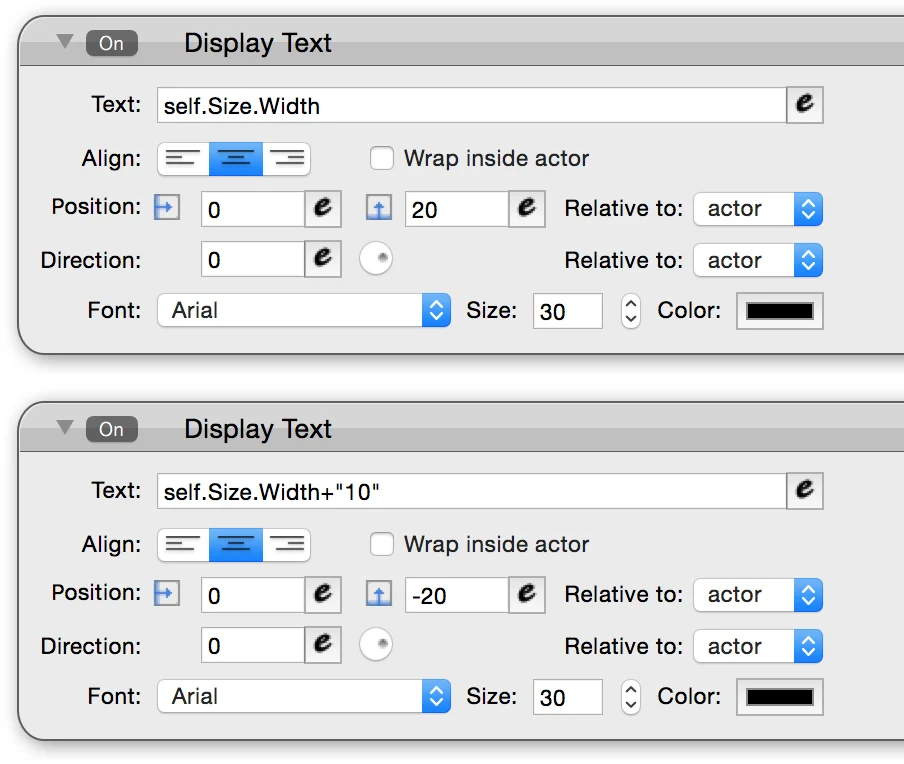This screenshot has width=904, height=764.
Task: Open expression editor for bottom Y position -20
Action: pos(527,594)
